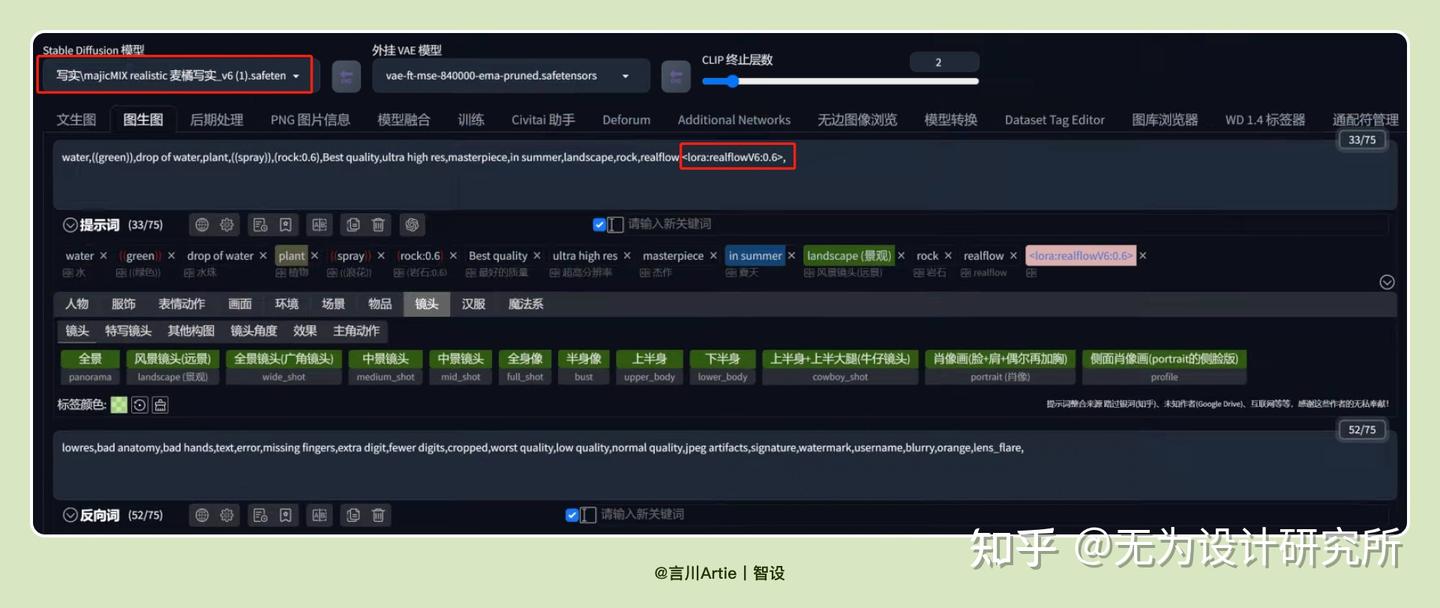
Task: Select the 特写镜头 sub-tab
Action: pos(129,331)
